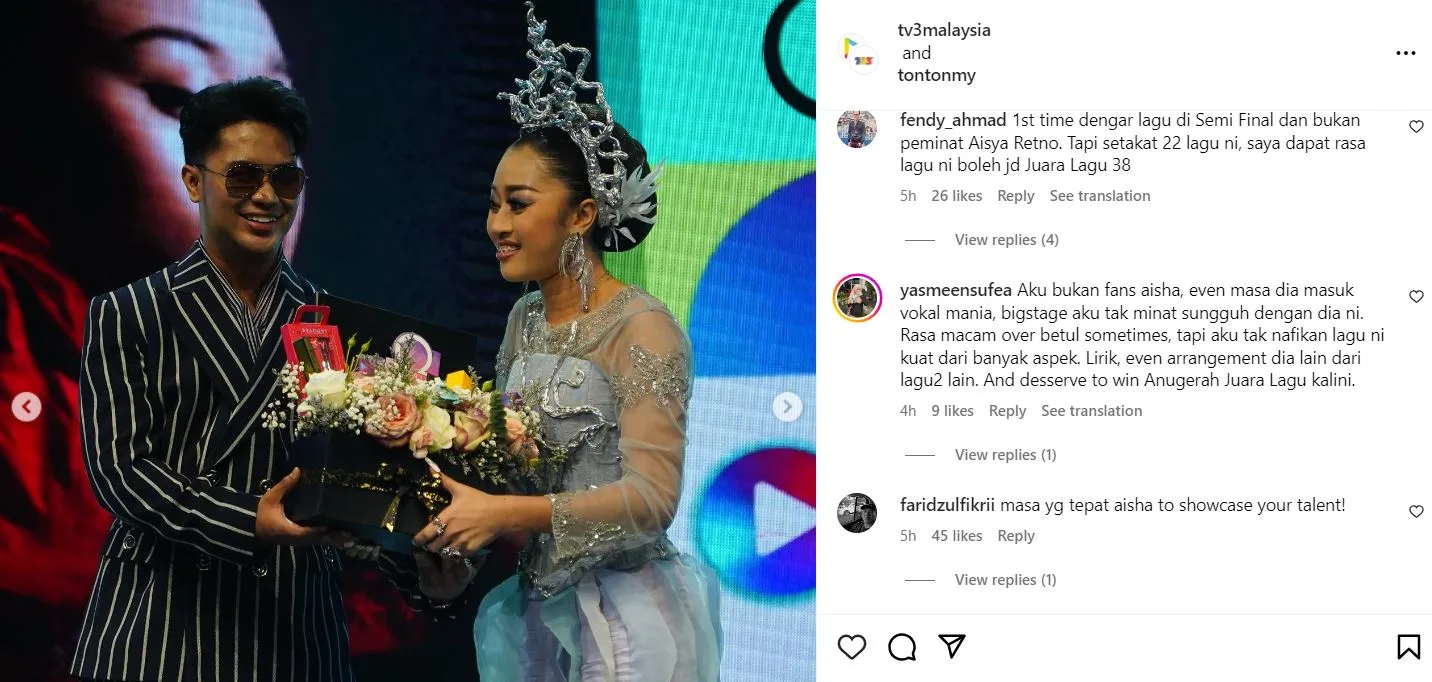Open the three-dot more options menu
Screen dimensions: 1432x682
pyautogui.click(x=1406, y=53)
